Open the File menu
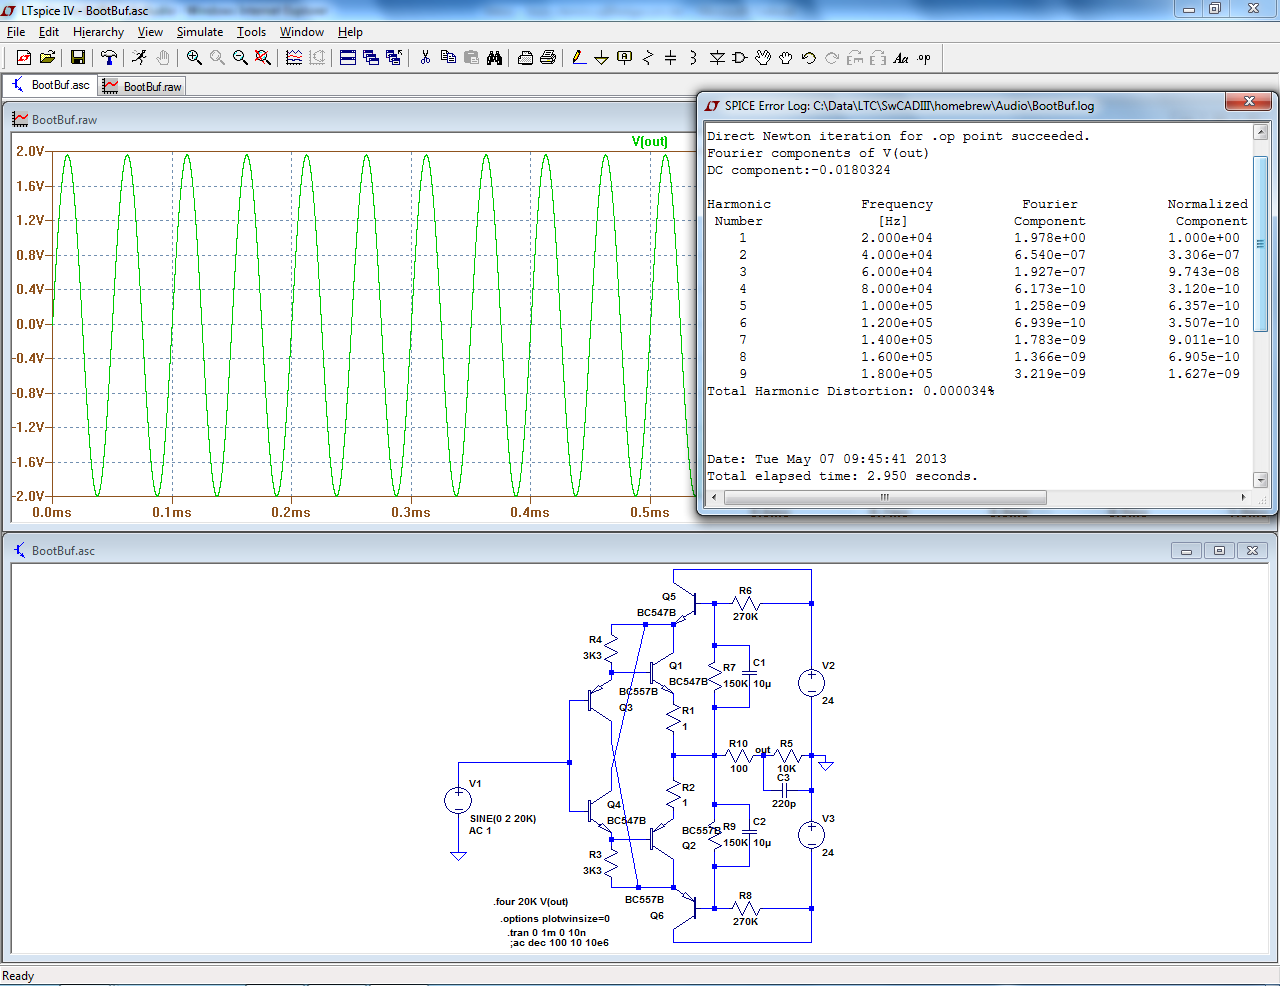The image size is (1280, 986). click(16, 32)
